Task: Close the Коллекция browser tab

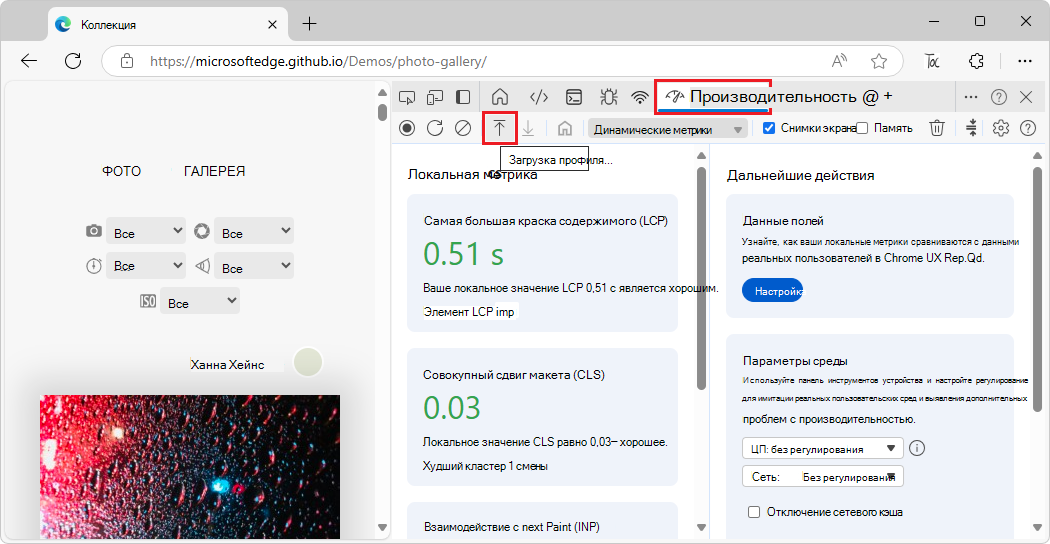Action: 273,25
